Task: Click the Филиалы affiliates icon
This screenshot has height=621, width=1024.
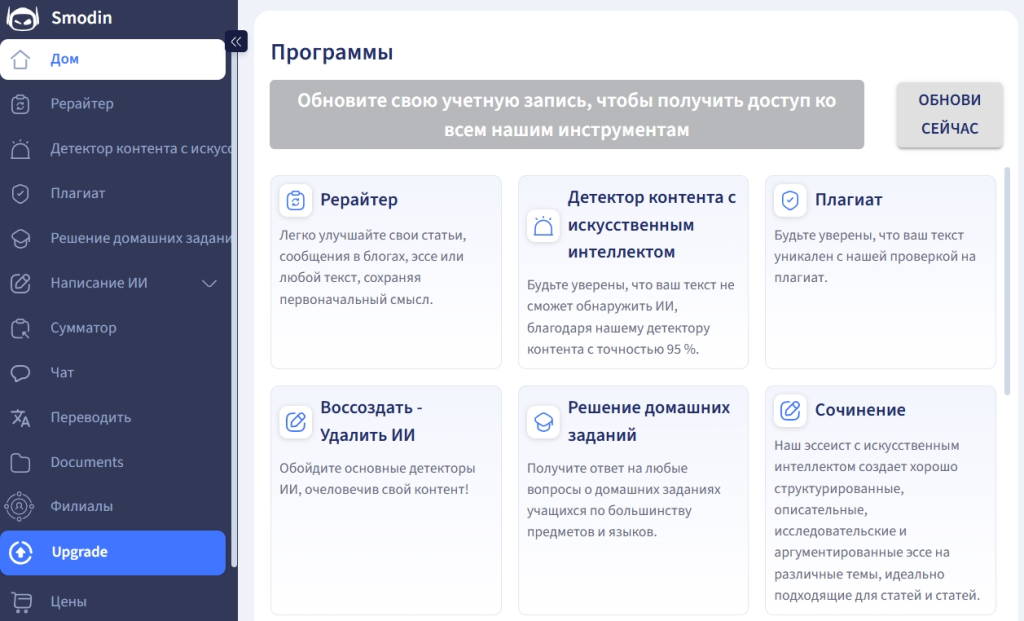Action: click(x=19, y=506)
